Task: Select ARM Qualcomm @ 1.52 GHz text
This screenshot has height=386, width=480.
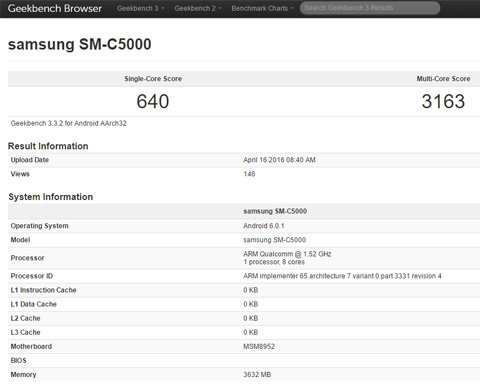Action: click(287, 254)
